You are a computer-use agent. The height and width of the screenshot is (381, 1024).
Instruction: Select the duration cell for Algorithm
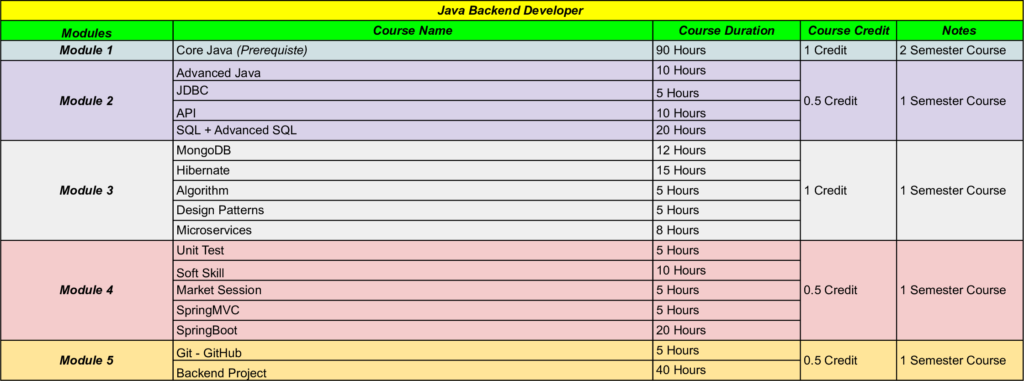pyautogui.click(x=727, y=191)
